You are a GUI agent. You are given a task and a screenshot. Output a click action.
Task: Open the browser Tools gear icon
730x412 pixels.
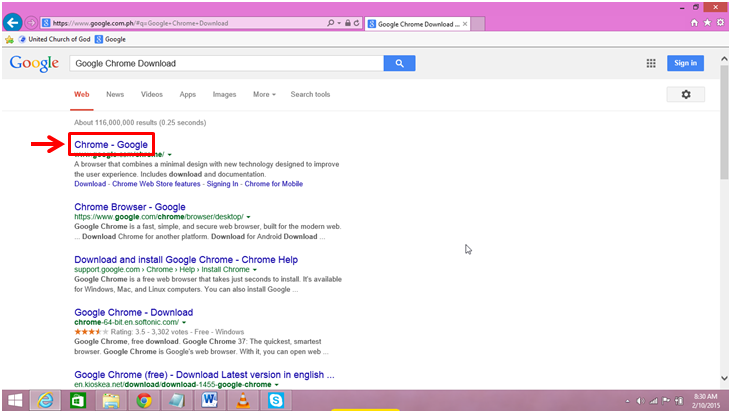click(x=720, y=23)
